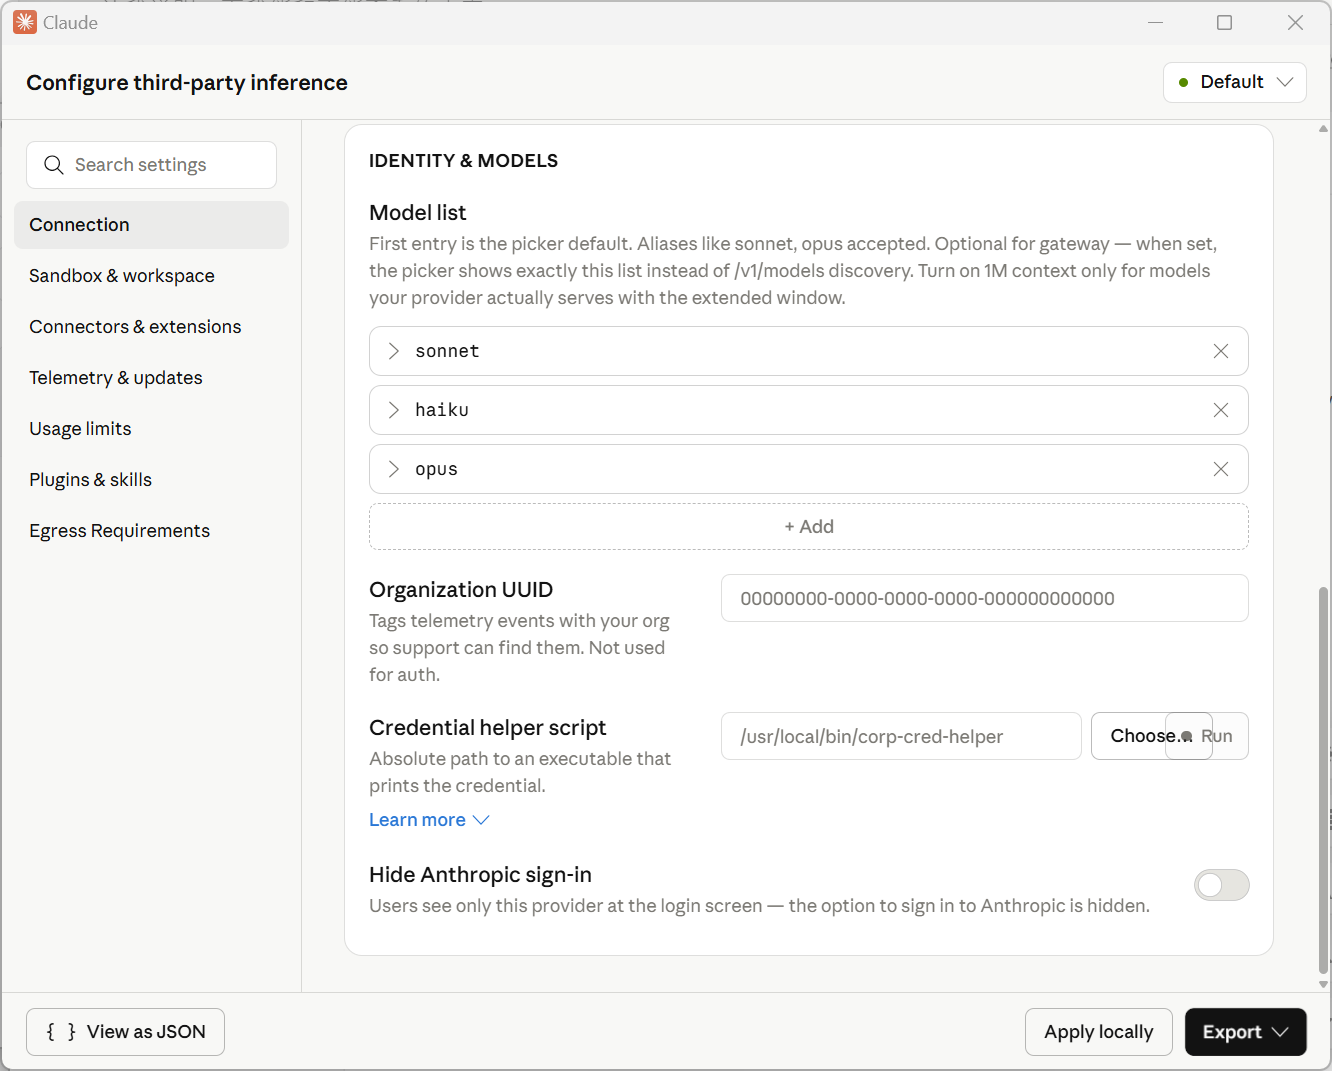Click the haiku model name text
The image size is (1332, 1071).
tap(442, 410)
